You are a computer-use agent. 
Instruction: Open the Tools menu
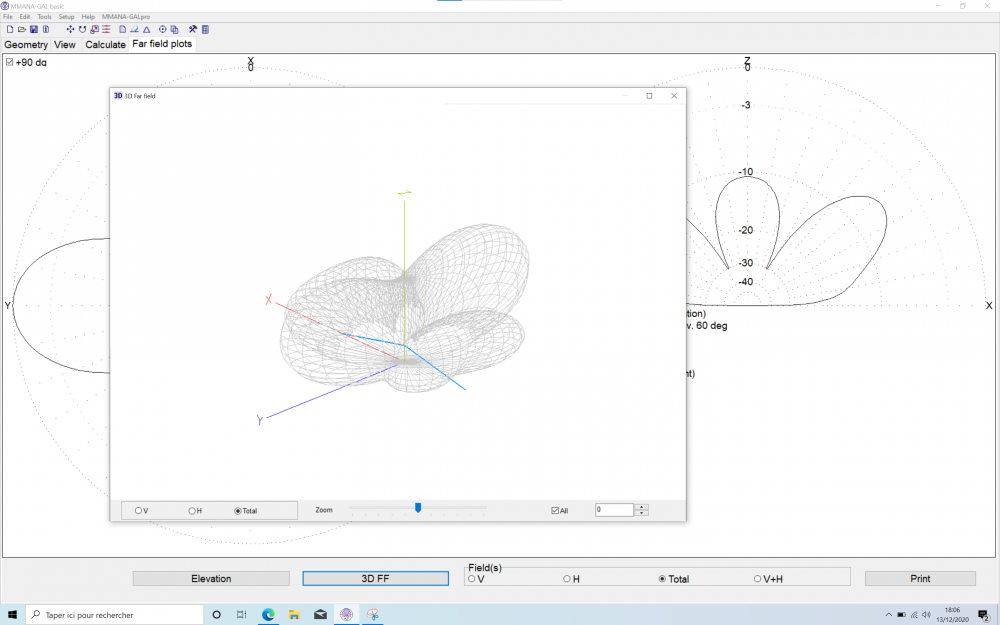[44, 17]
